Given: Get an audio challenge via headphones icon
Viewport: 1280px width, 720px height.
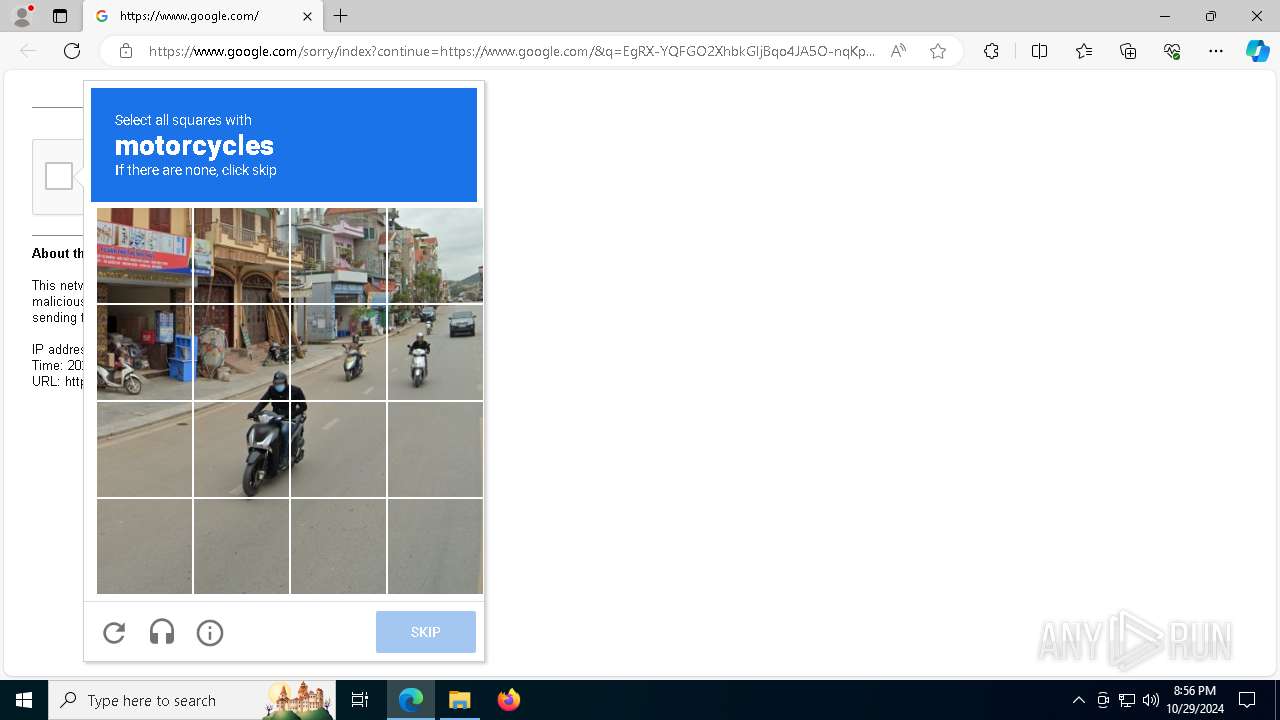Looking at the screenshot, I should [162, 632].
